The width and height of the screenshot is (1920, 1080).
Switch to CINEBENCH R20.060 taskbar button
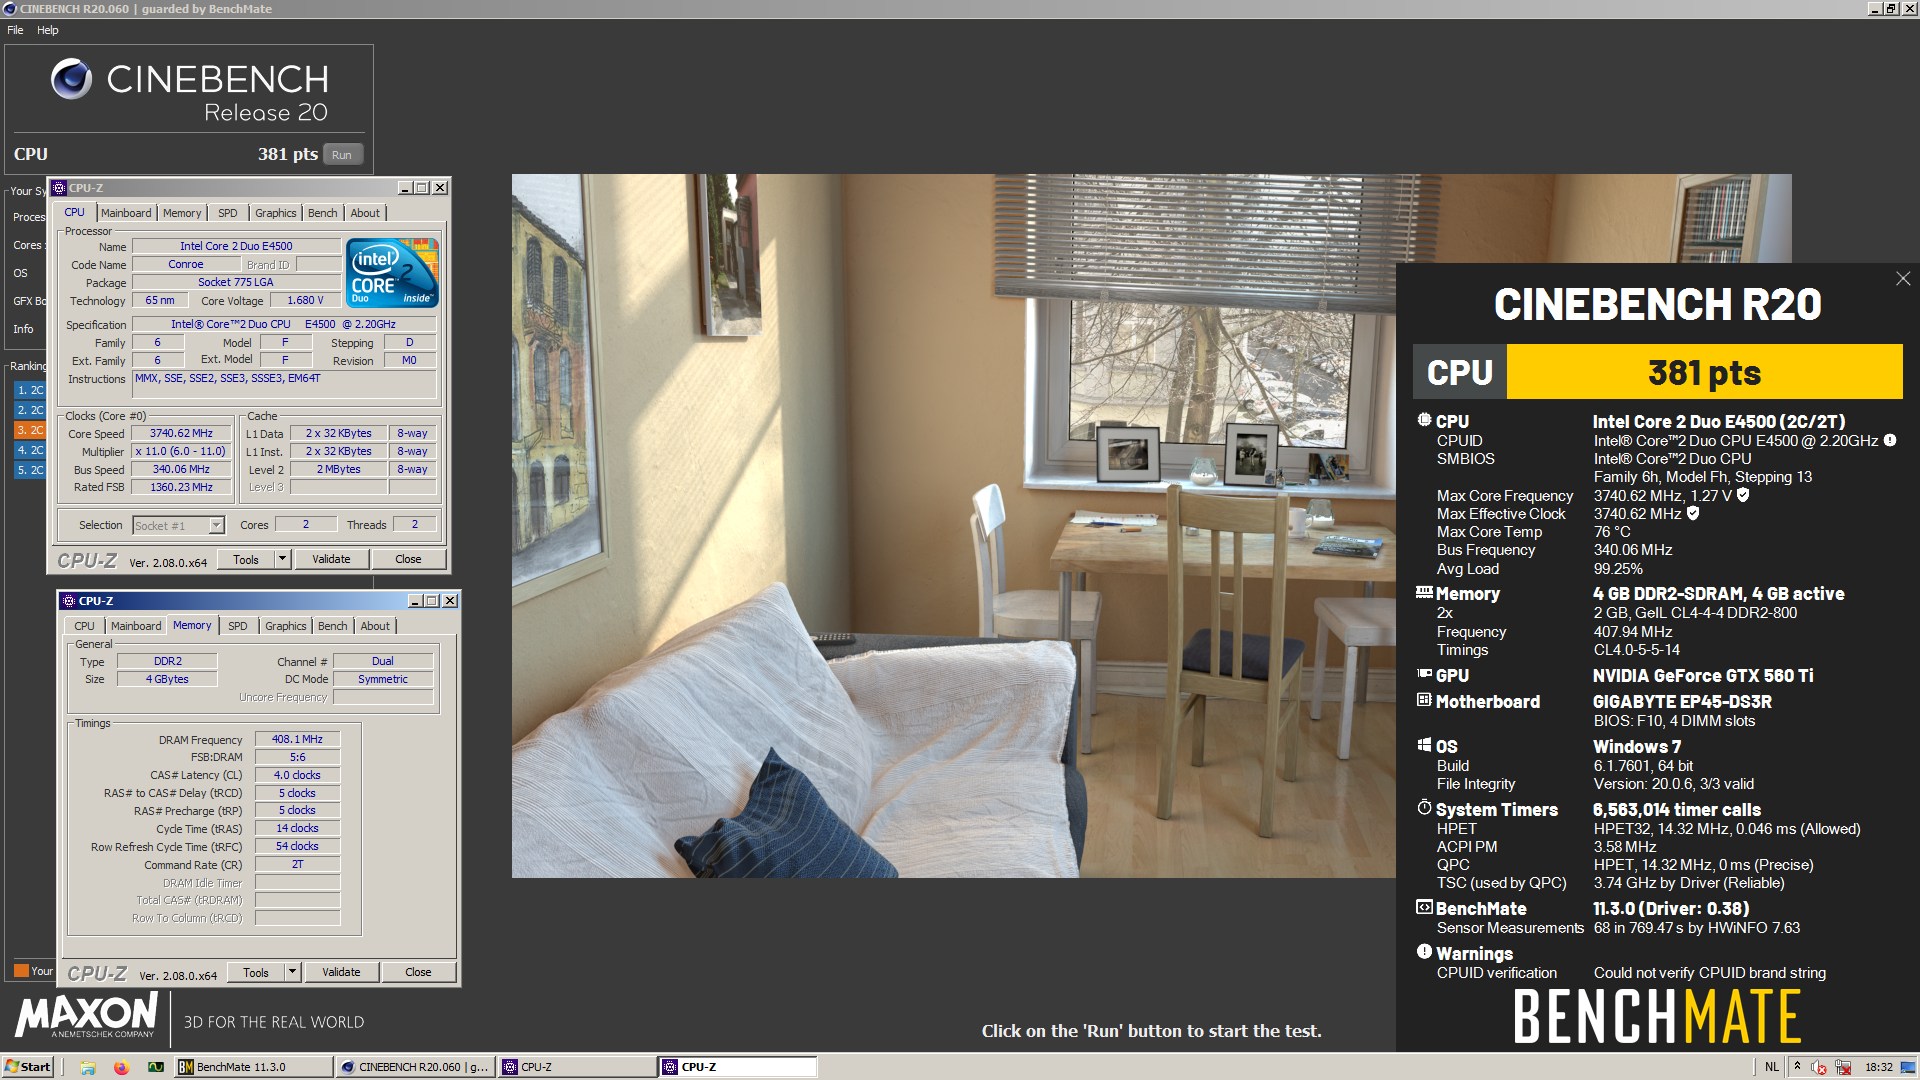[415, 1067]
